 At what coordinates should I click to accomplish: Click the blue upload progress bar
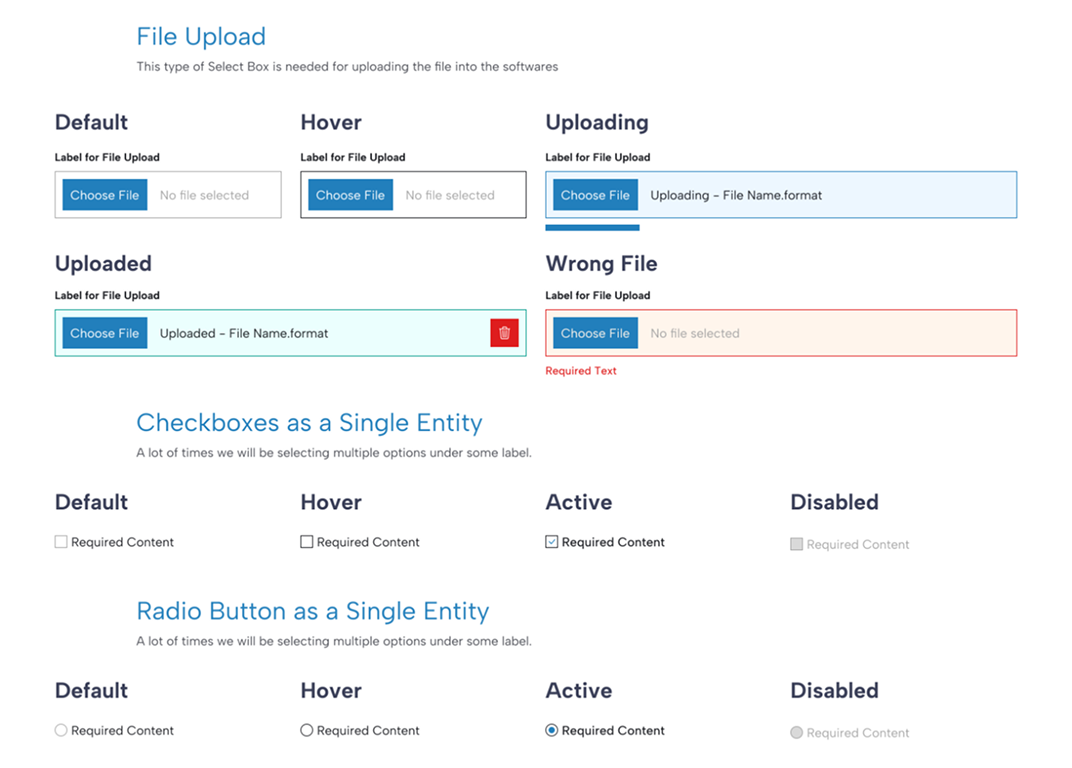tap(592, 228)
